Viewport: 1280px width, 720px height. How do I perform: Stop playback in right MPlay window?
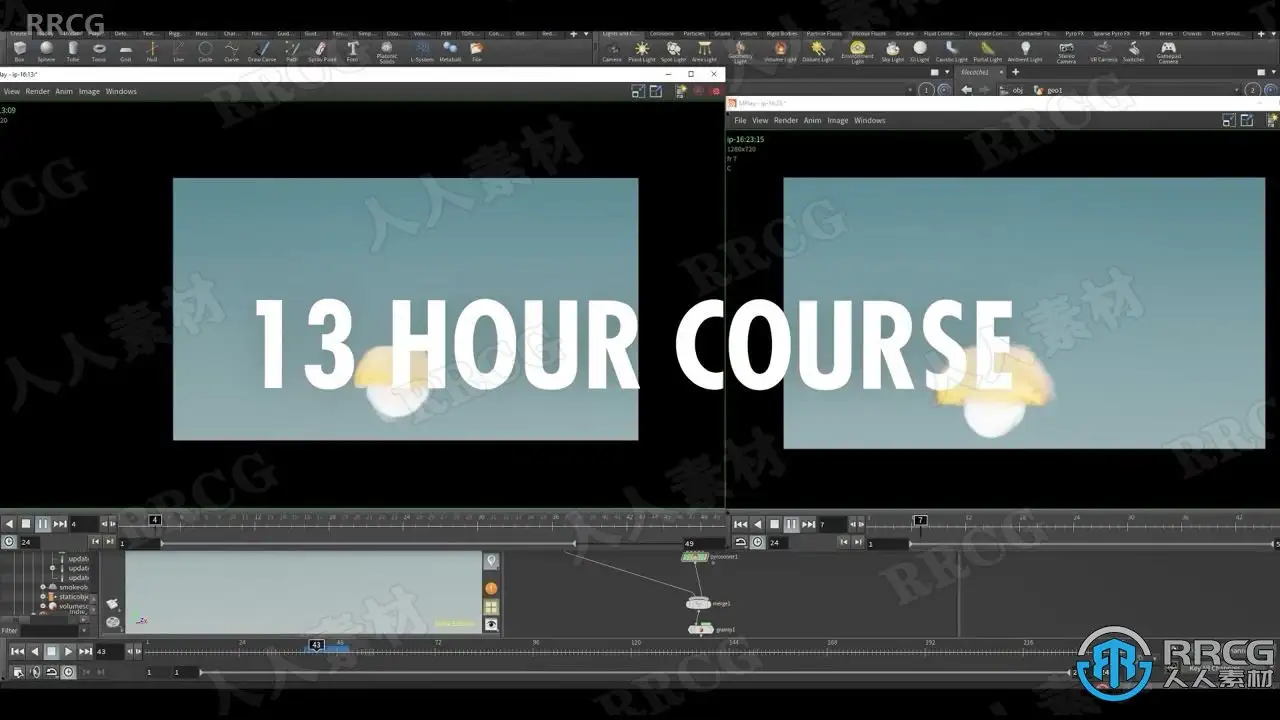pos(774,524)
